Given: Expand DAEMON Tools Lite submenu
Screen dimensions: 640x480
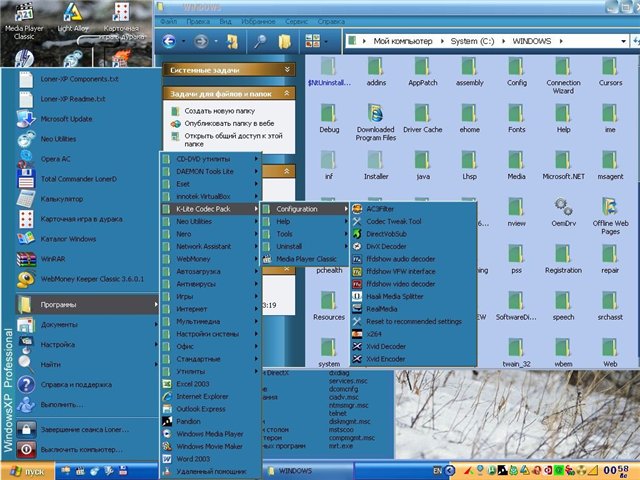Looking at the screenshot, I should [x=210, y=171].
